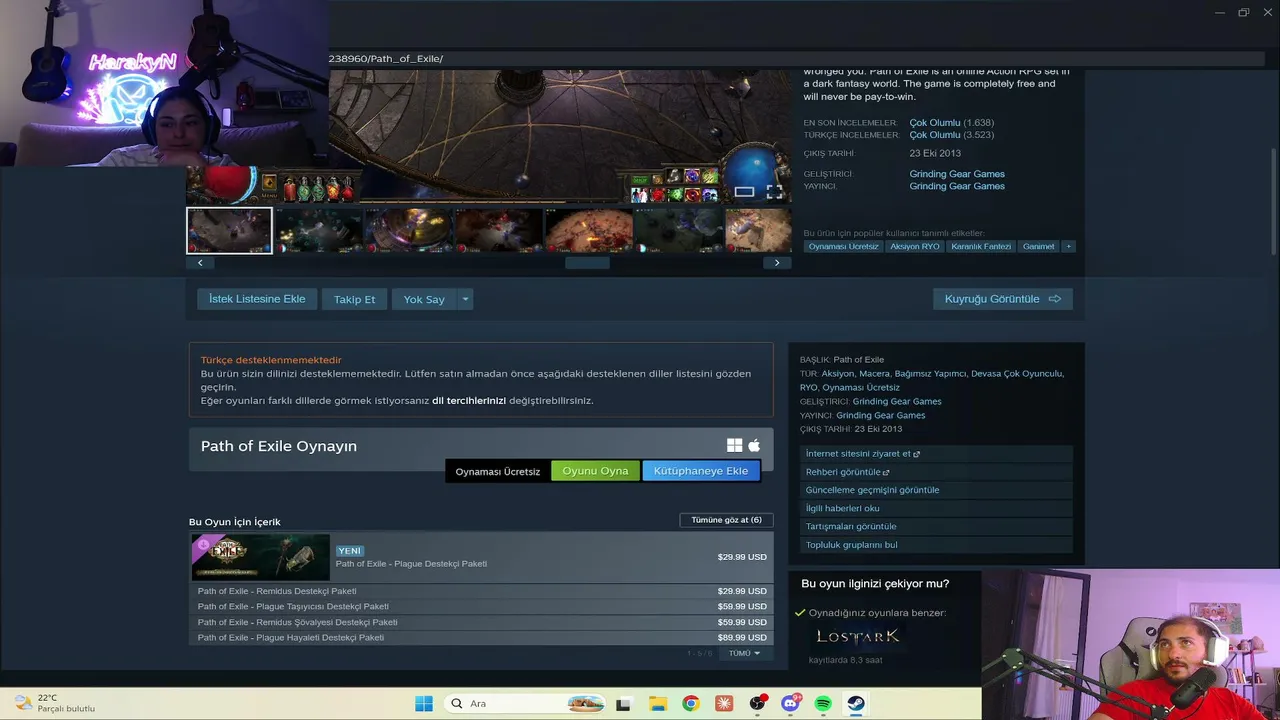Screen dimensions: 1280x720
Task: Switch to Steam from the taskbar
Action: pos(856,703)
